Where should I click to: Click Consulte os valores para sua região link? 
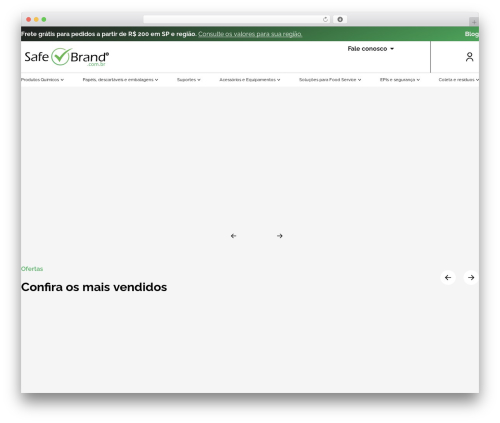coord(250,34)
